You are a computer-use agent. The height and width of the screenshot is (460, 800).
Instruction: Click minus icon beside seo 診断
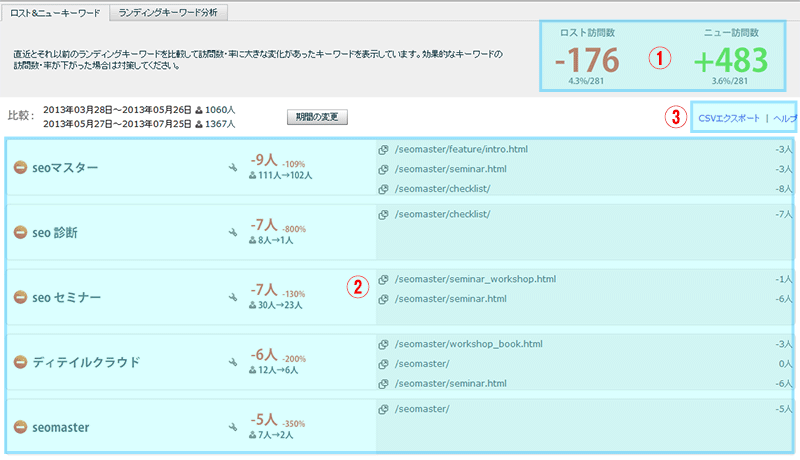20,233
